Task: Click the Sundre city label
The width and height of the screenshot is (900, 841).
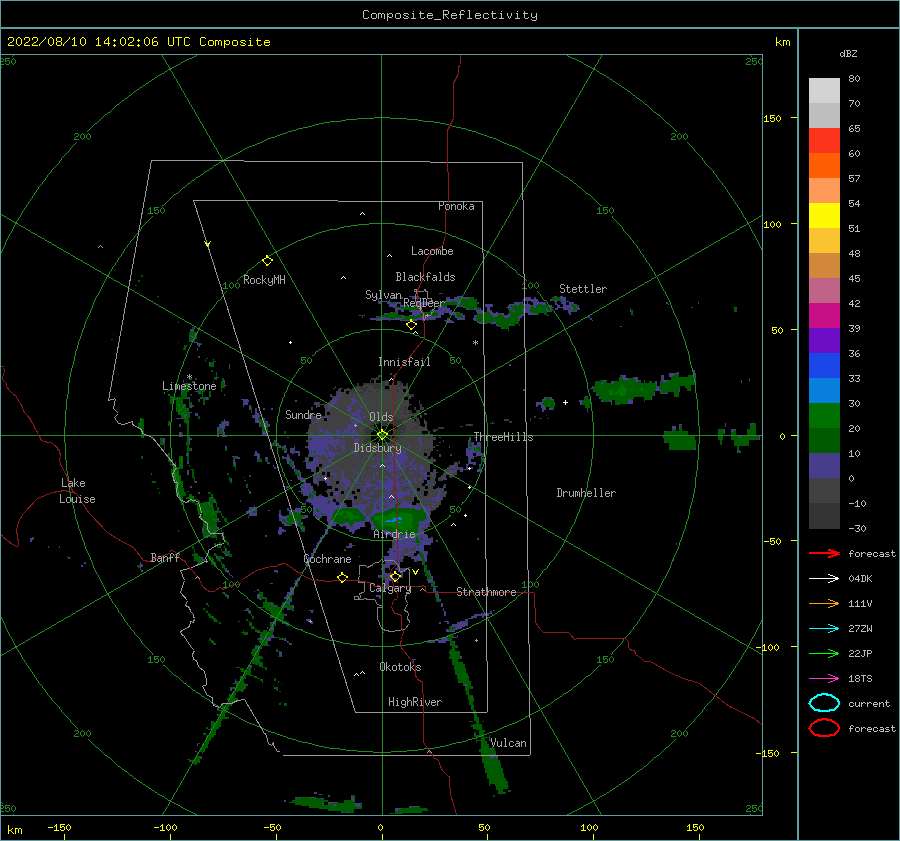Action: 303,414
